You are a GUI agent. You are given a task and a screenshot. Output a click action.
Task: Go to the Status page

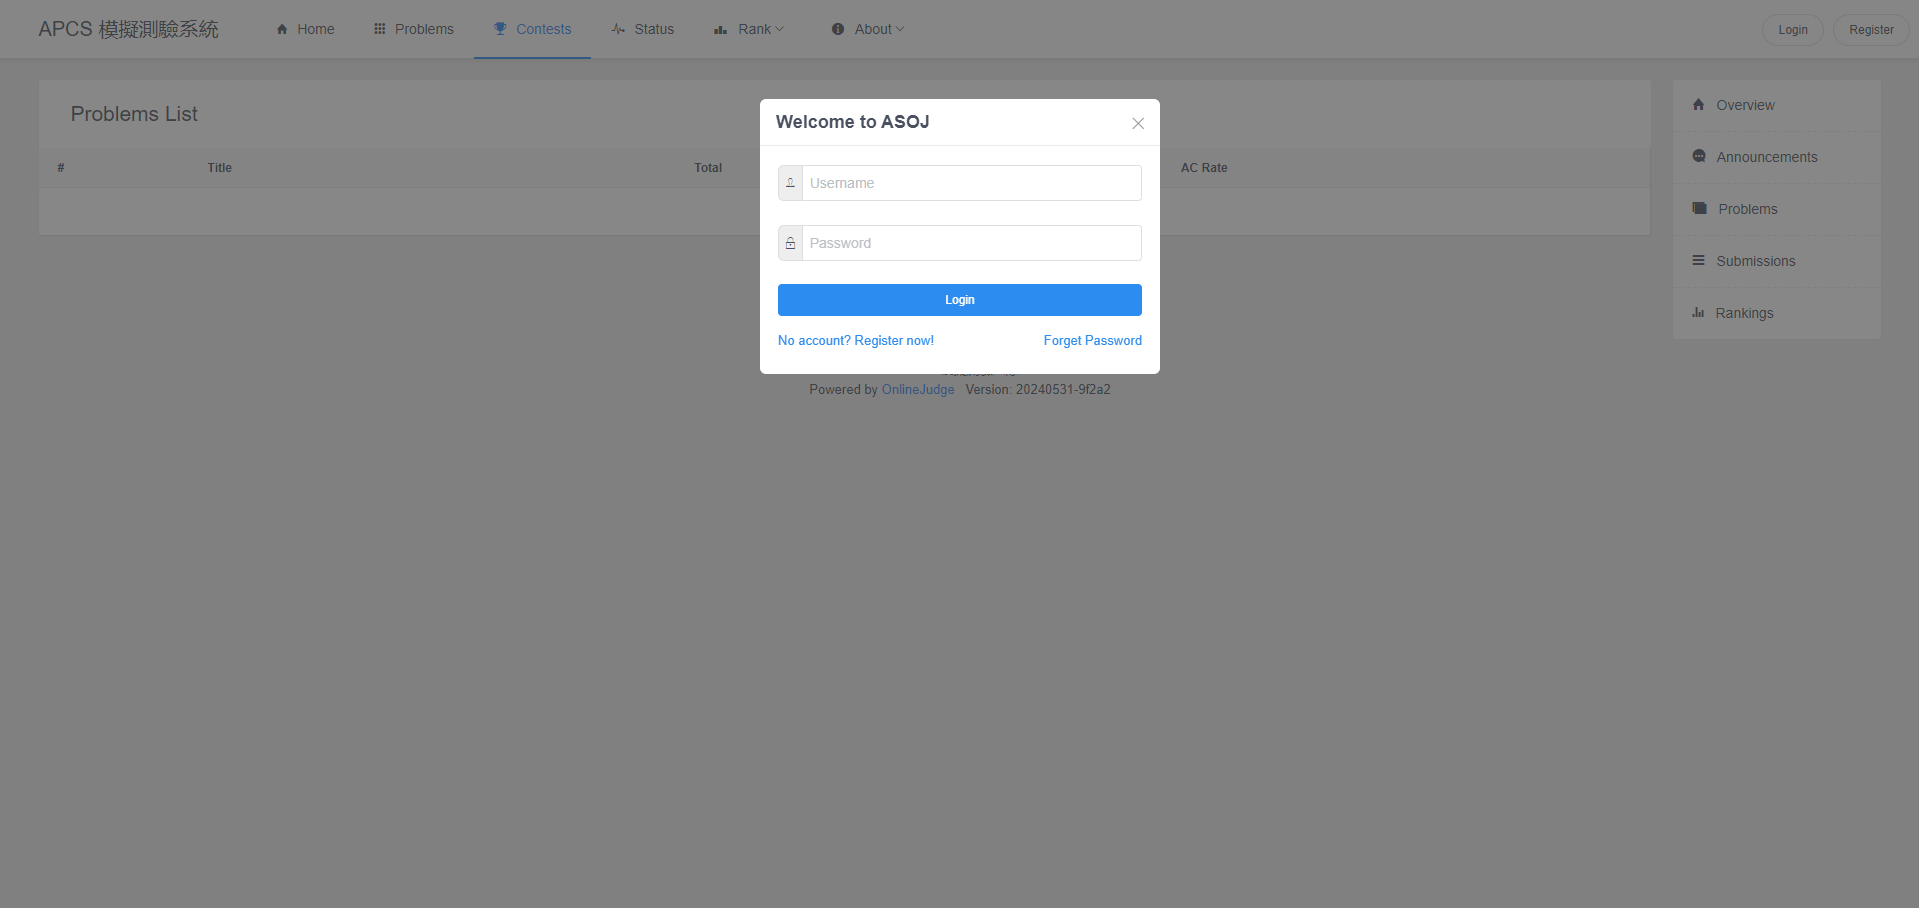[642, 29]
